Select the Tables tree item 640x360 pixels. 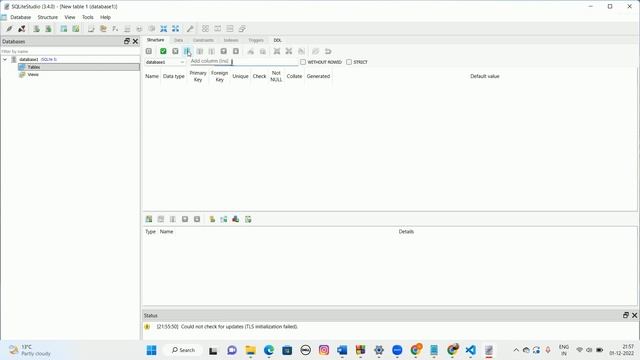click(34, 67)
